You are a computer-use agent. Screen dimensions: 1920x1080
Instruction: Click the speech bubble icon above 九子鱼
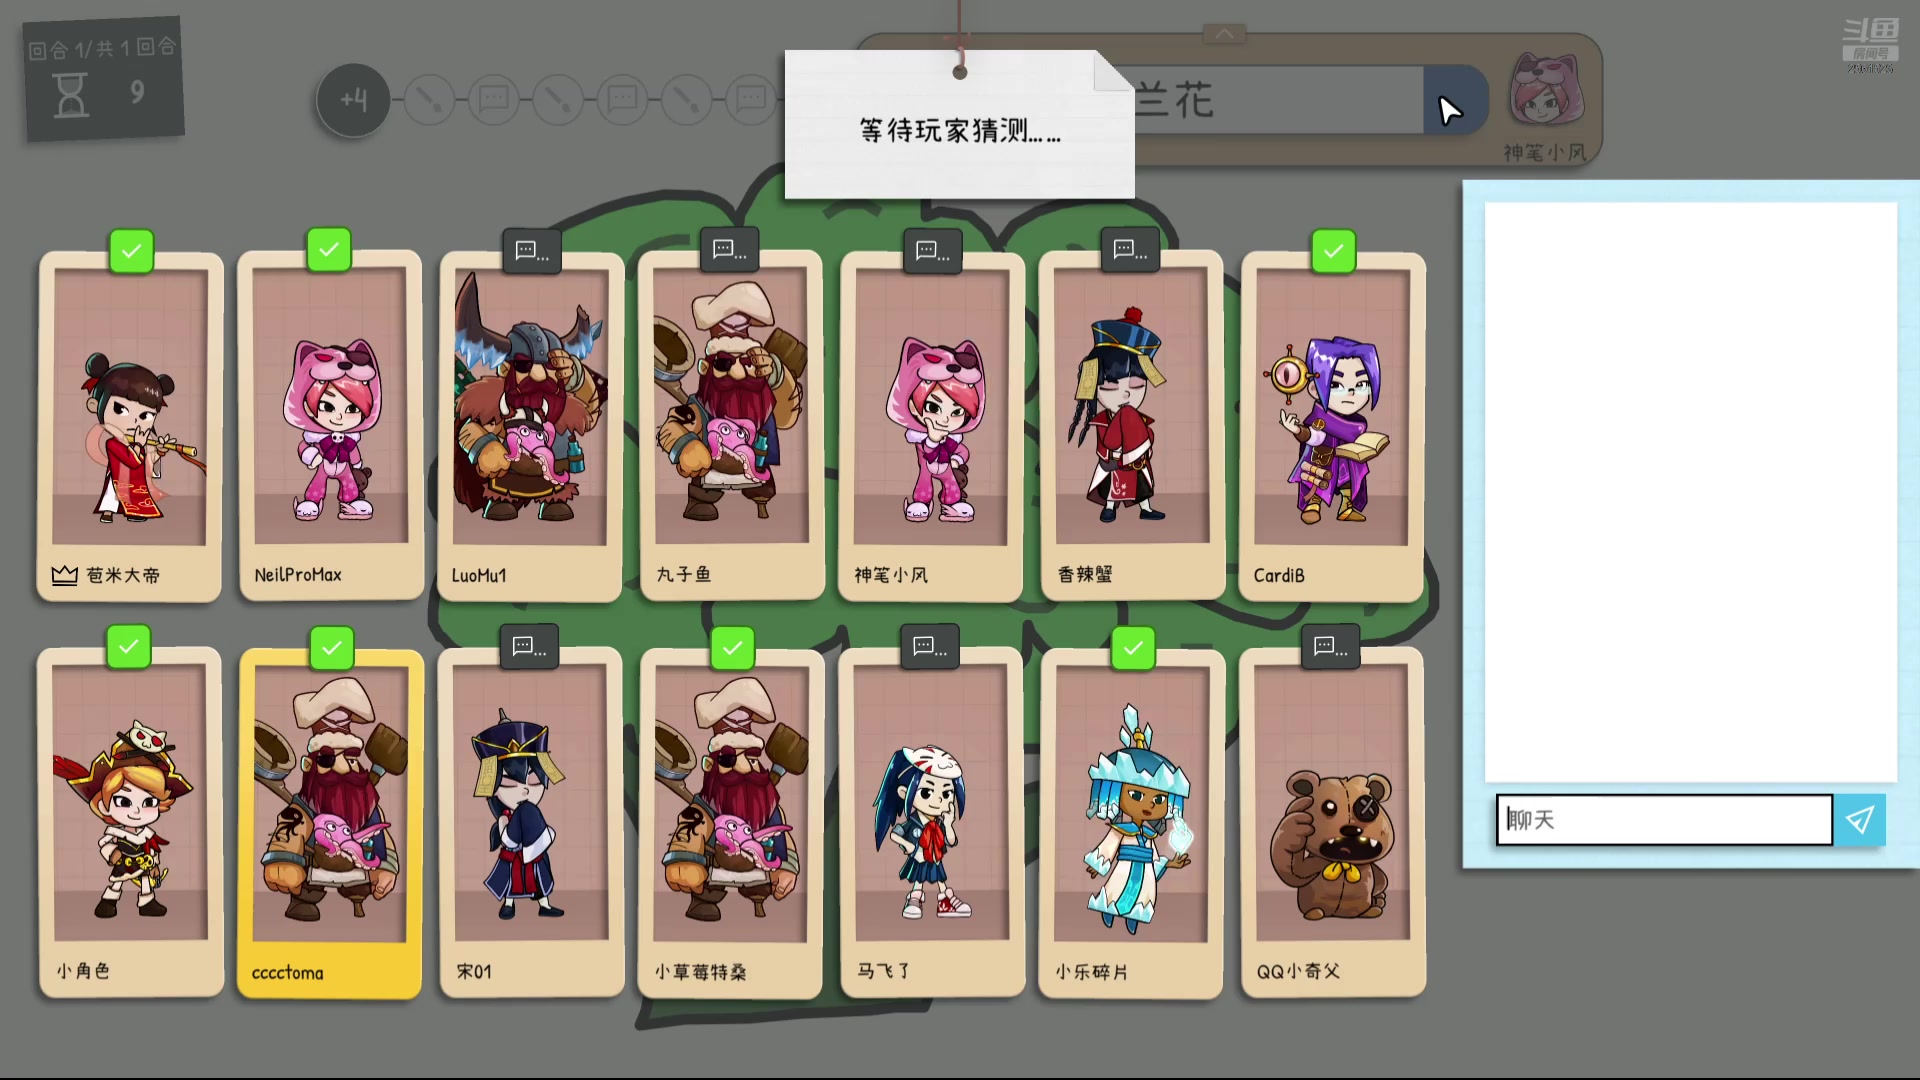click(729, 249)
